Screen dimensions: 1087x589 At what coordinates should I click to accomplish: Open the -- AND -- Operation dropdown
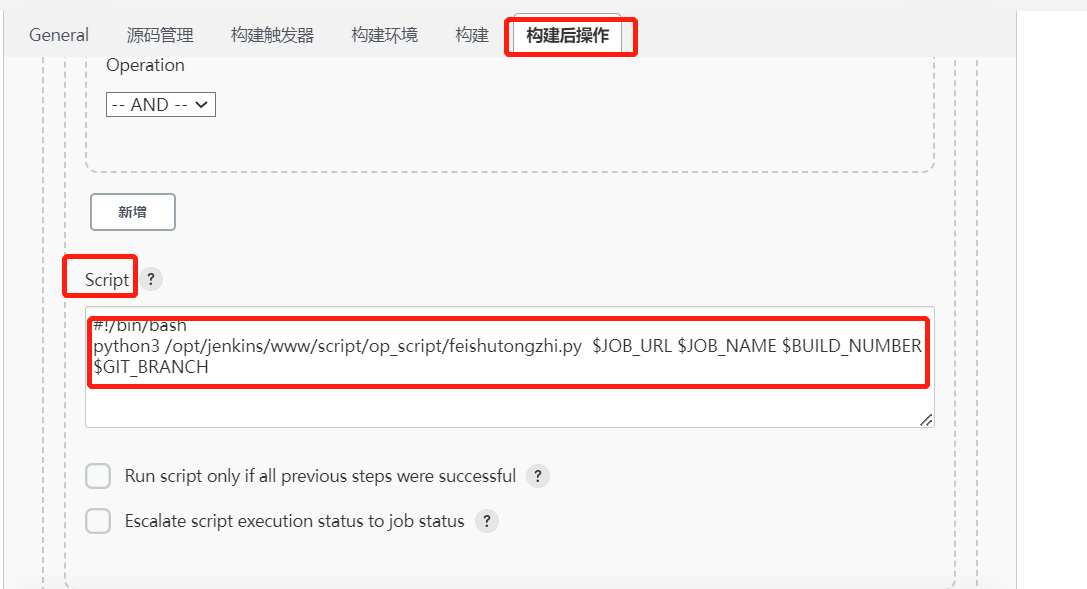[x=161, y=104]
